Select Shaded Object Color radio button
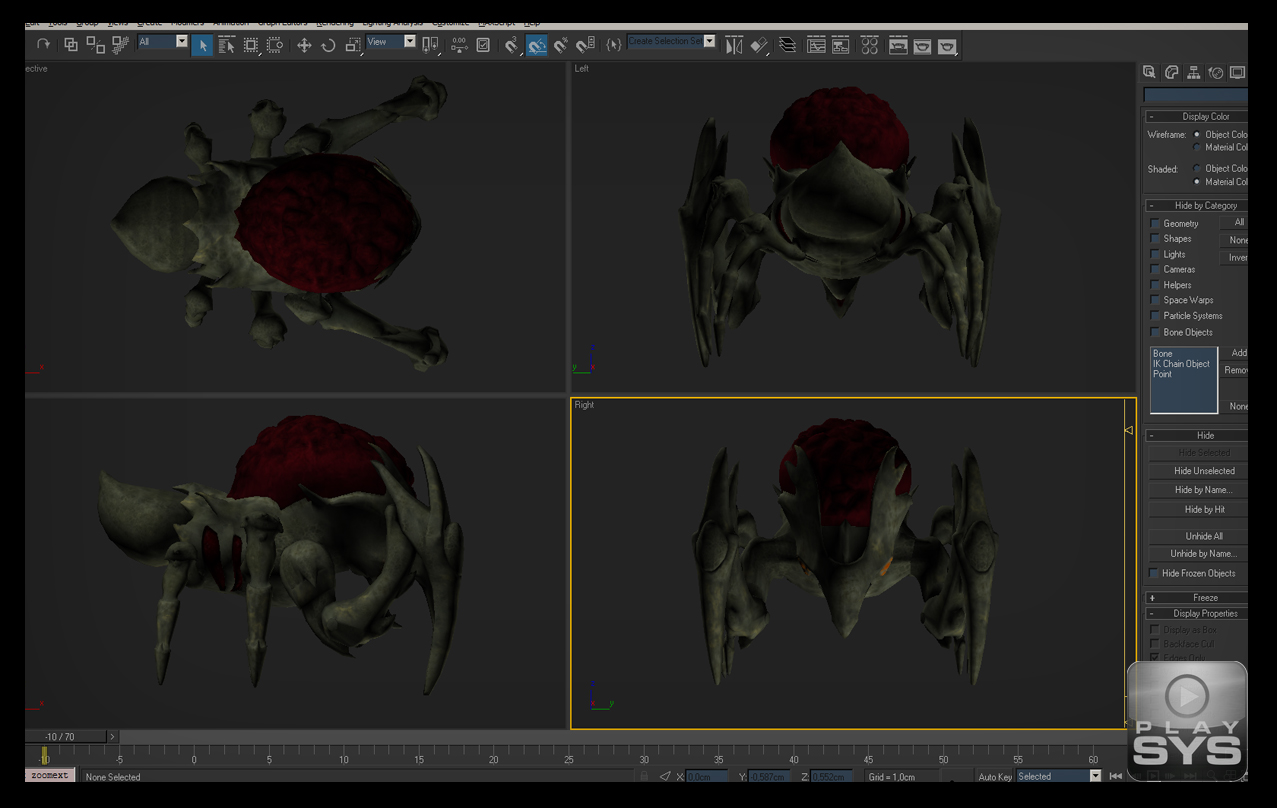This screenshot has width=1277, height=808. point(1197,168)
